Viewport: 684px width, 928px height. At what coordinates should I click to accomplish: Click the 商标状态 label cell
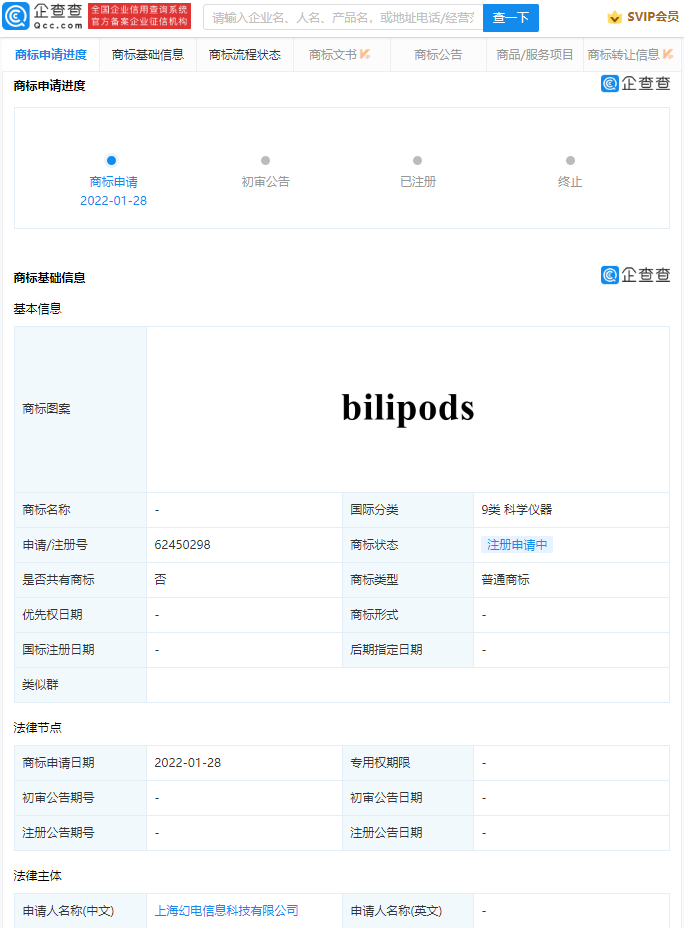[408, 544]
